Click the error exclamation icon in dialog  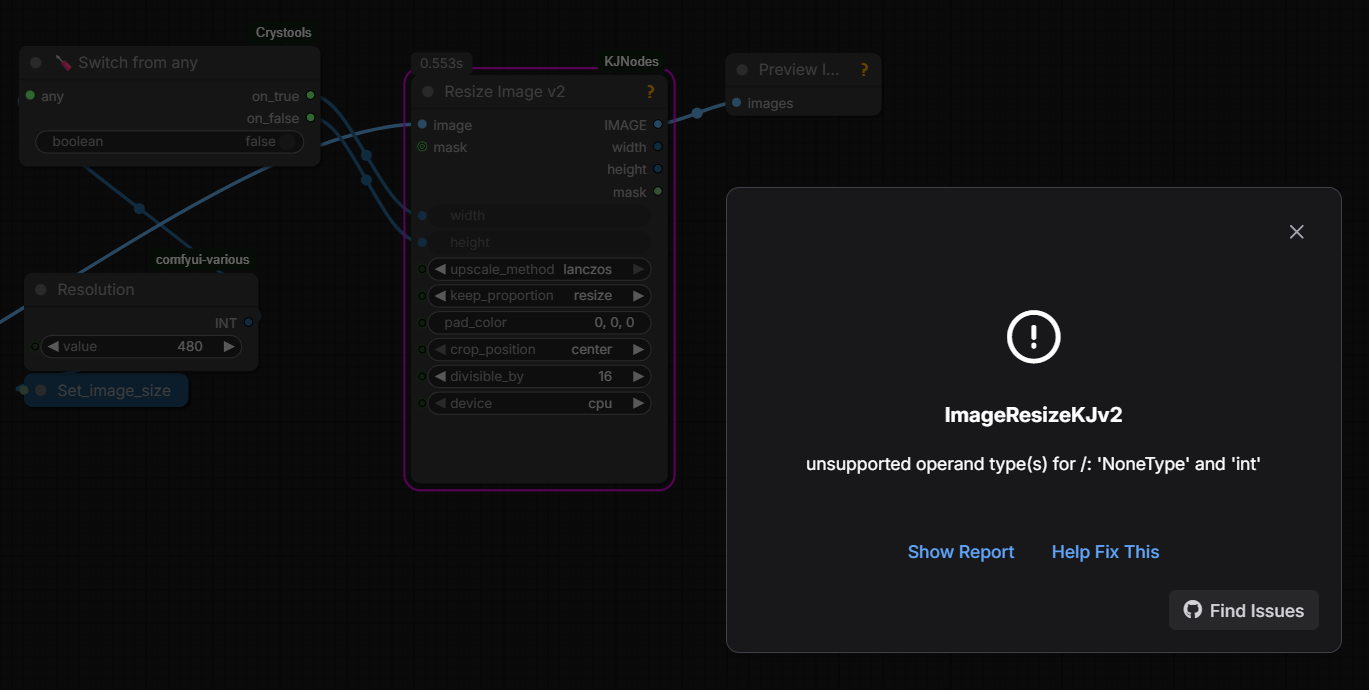coord(1034,337)
